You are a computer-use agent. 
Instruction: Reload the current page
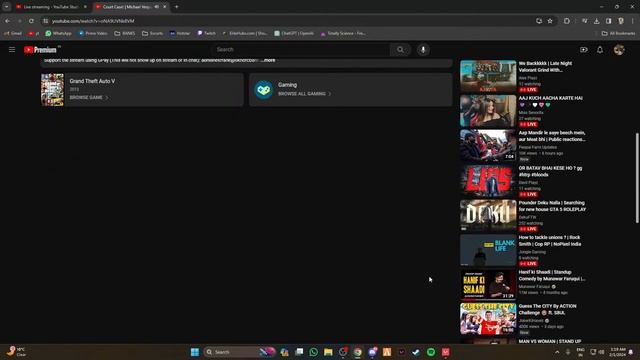click(x=31, y=21)
